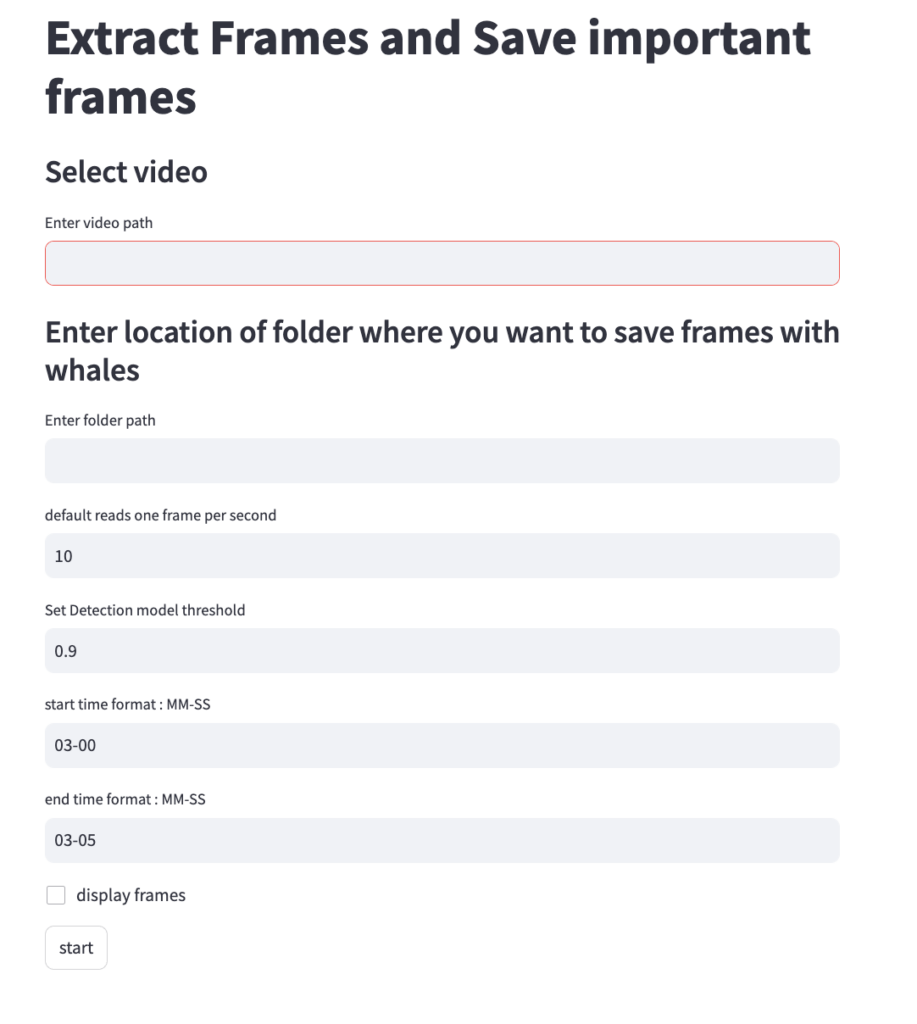Click the display frames label text
The width and height of the screenshot is (917, 1024).
[x=131, y=895]
